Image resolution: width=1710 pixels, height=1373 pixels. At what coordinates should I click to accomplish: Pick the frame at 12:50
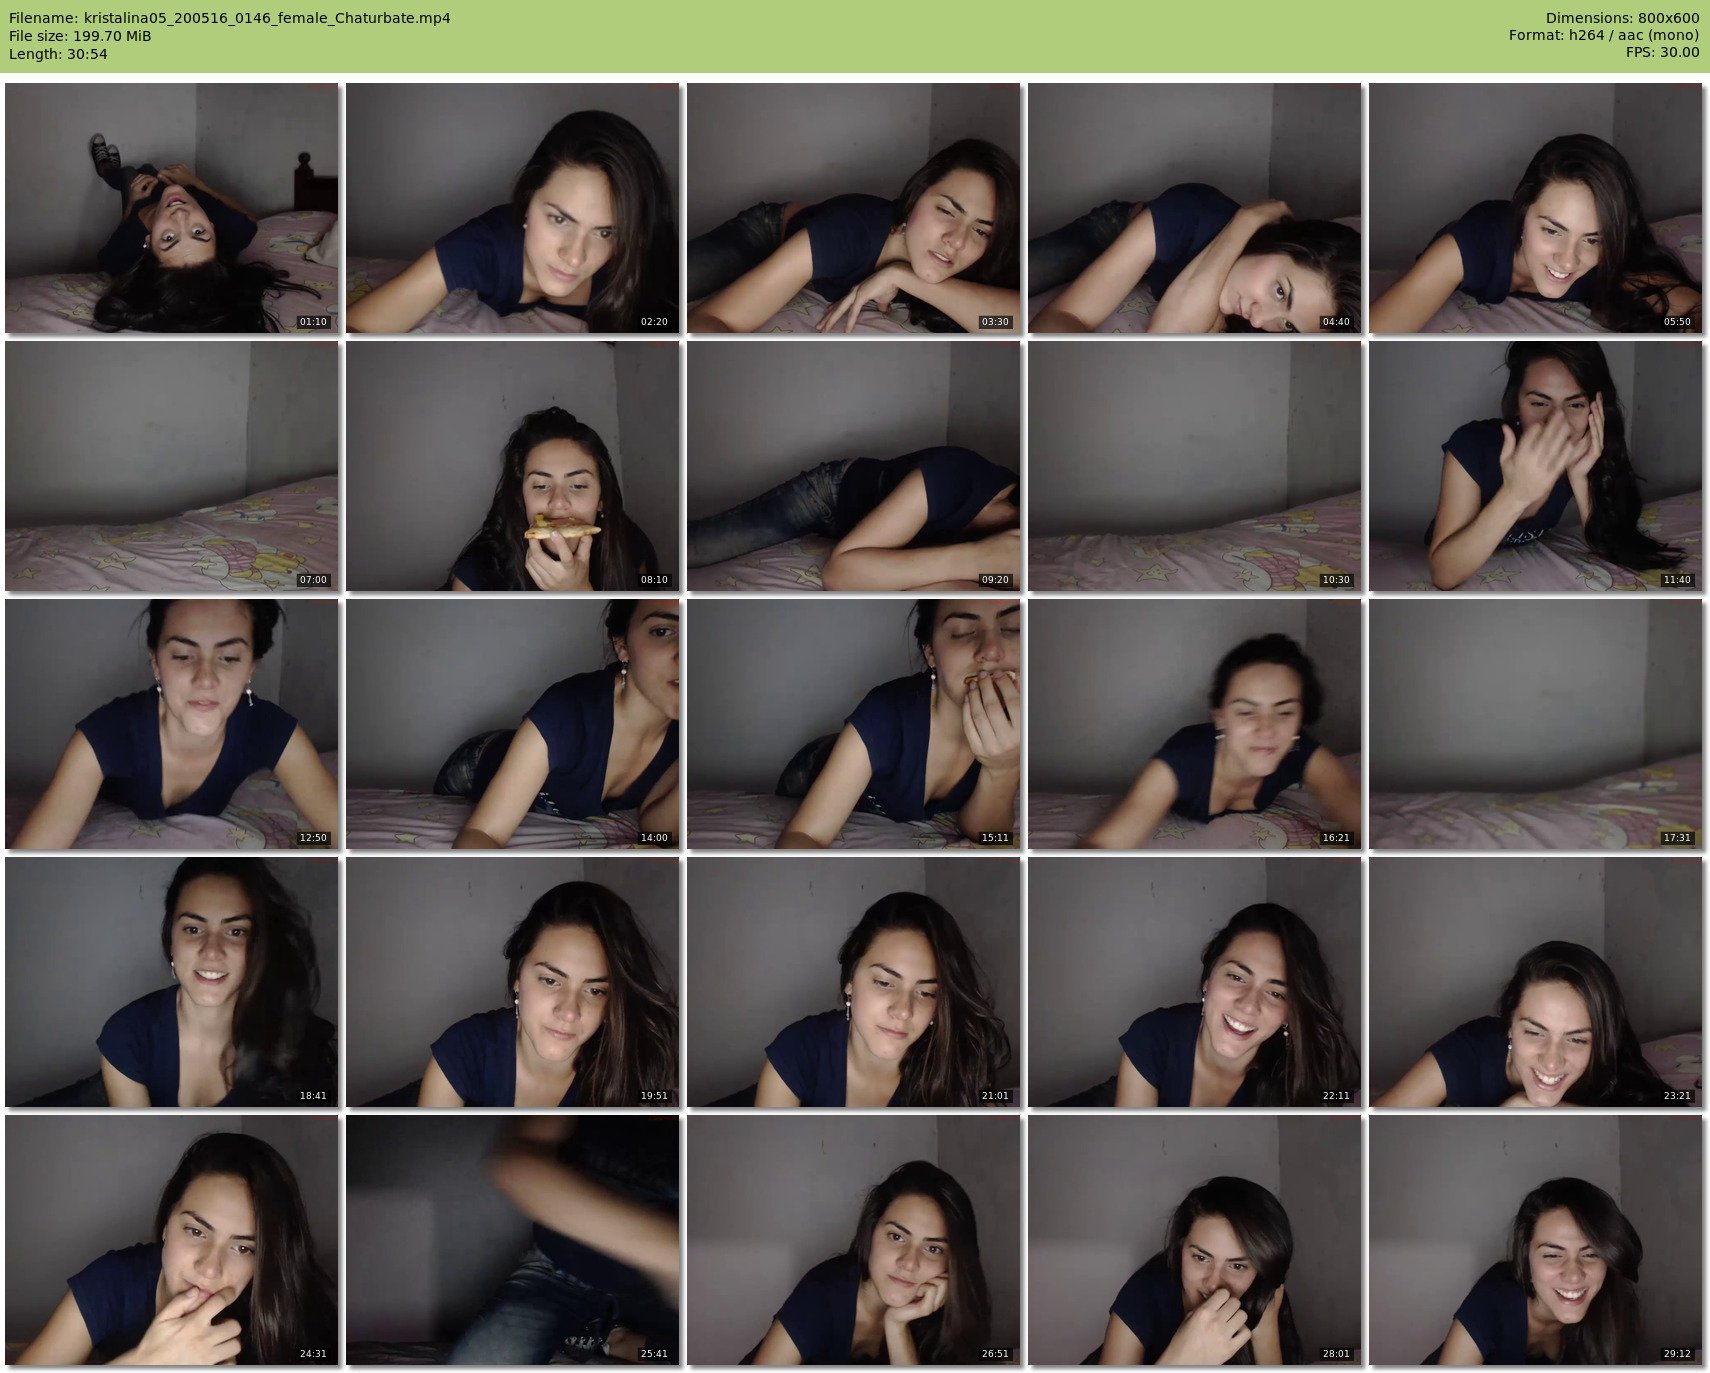click(172, 724)
